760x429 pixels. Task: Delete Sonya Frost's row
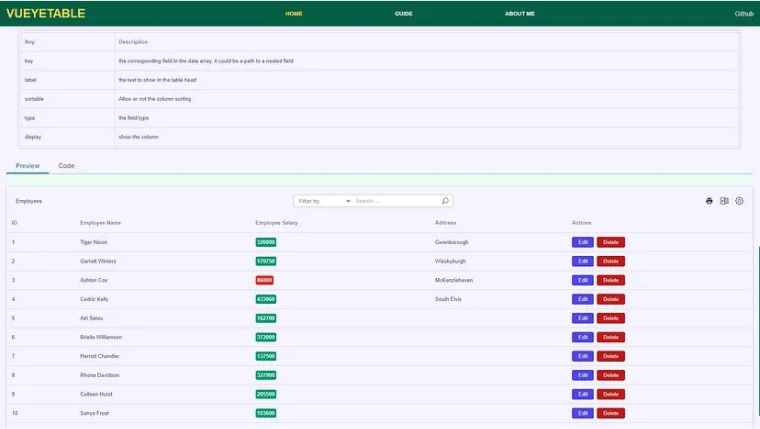pos(611,413)
